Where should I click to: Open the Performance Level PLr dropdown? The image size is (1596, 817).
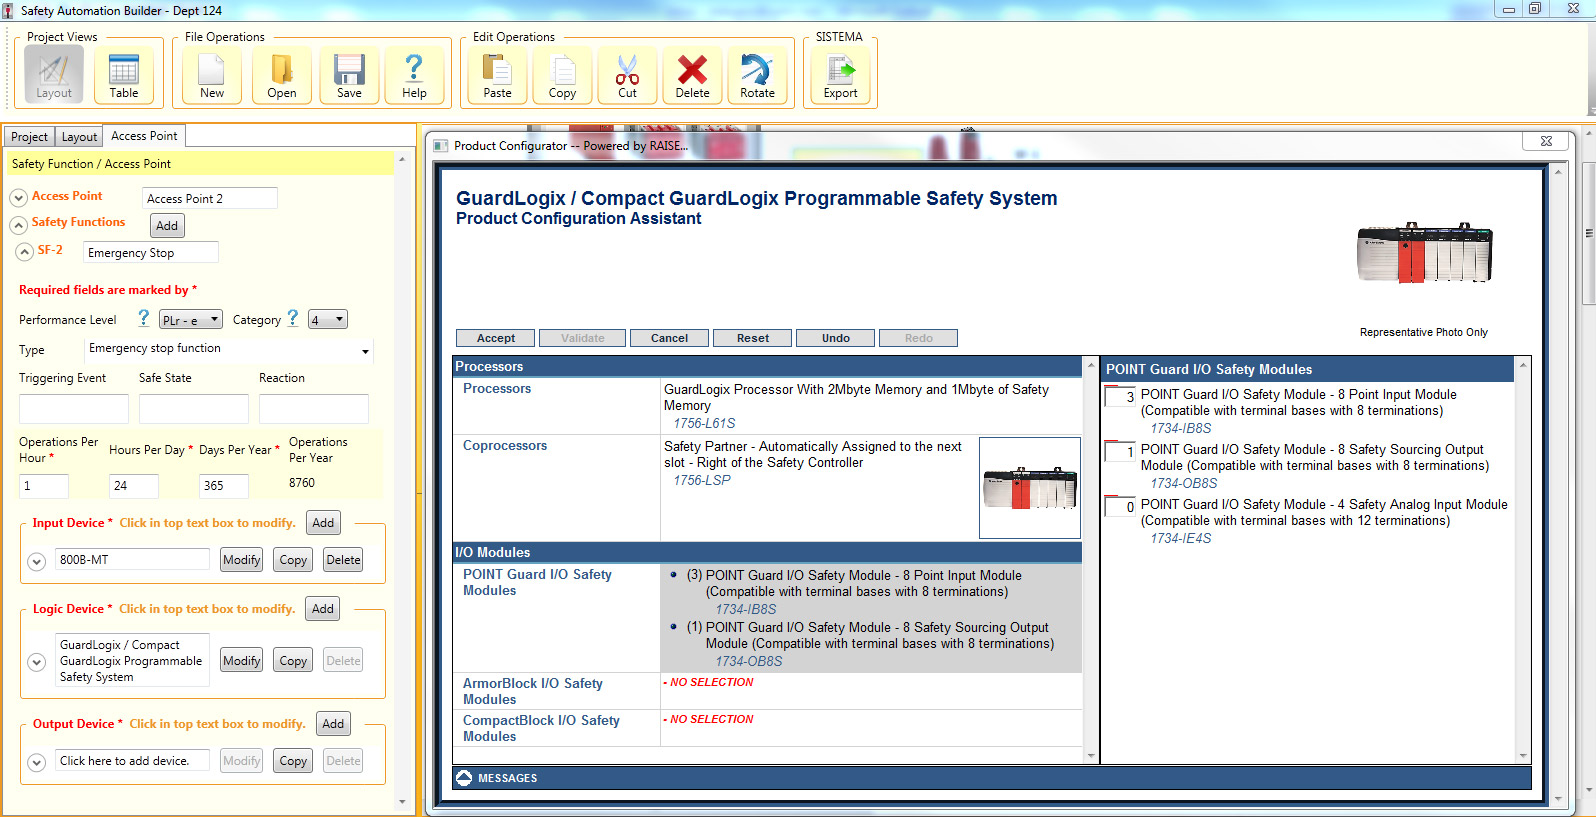(x=191, y=320)
